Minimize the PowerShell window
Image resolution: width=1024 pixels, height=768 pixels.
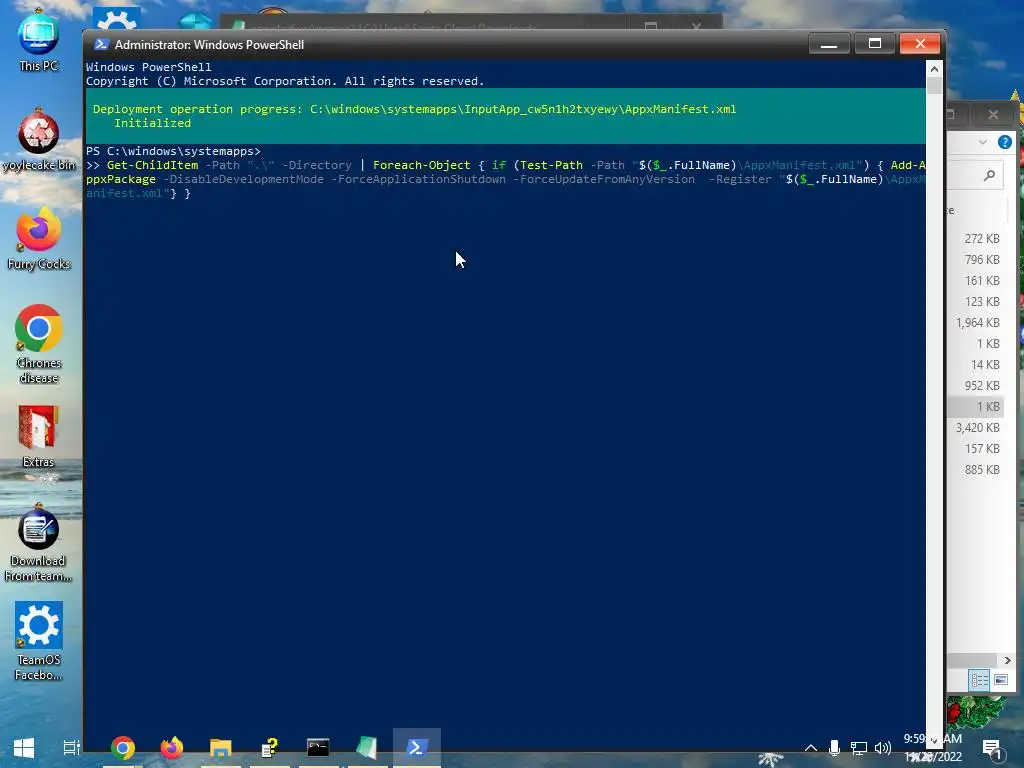pos(829,44)
